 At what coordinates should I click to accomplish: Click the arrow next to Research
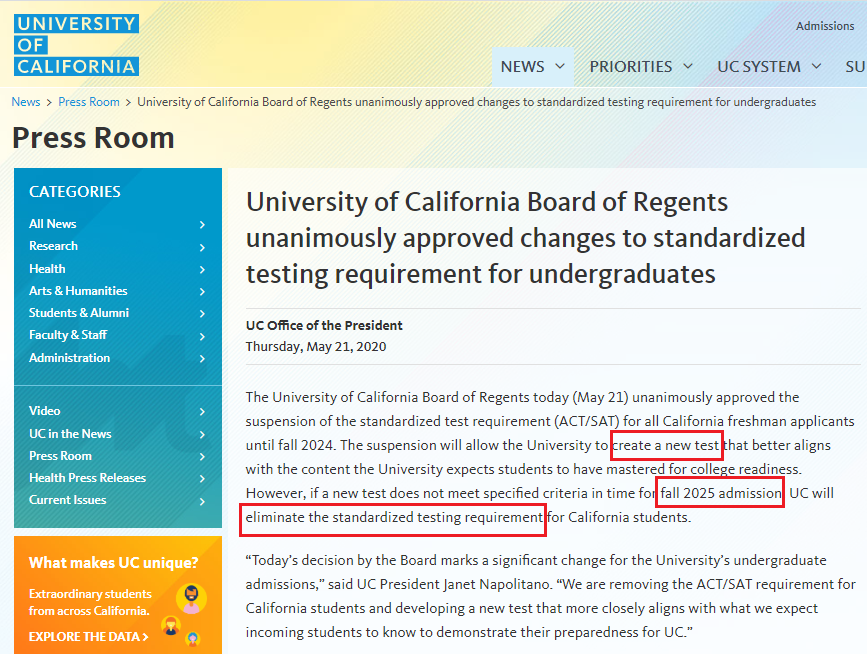point(202,247)
